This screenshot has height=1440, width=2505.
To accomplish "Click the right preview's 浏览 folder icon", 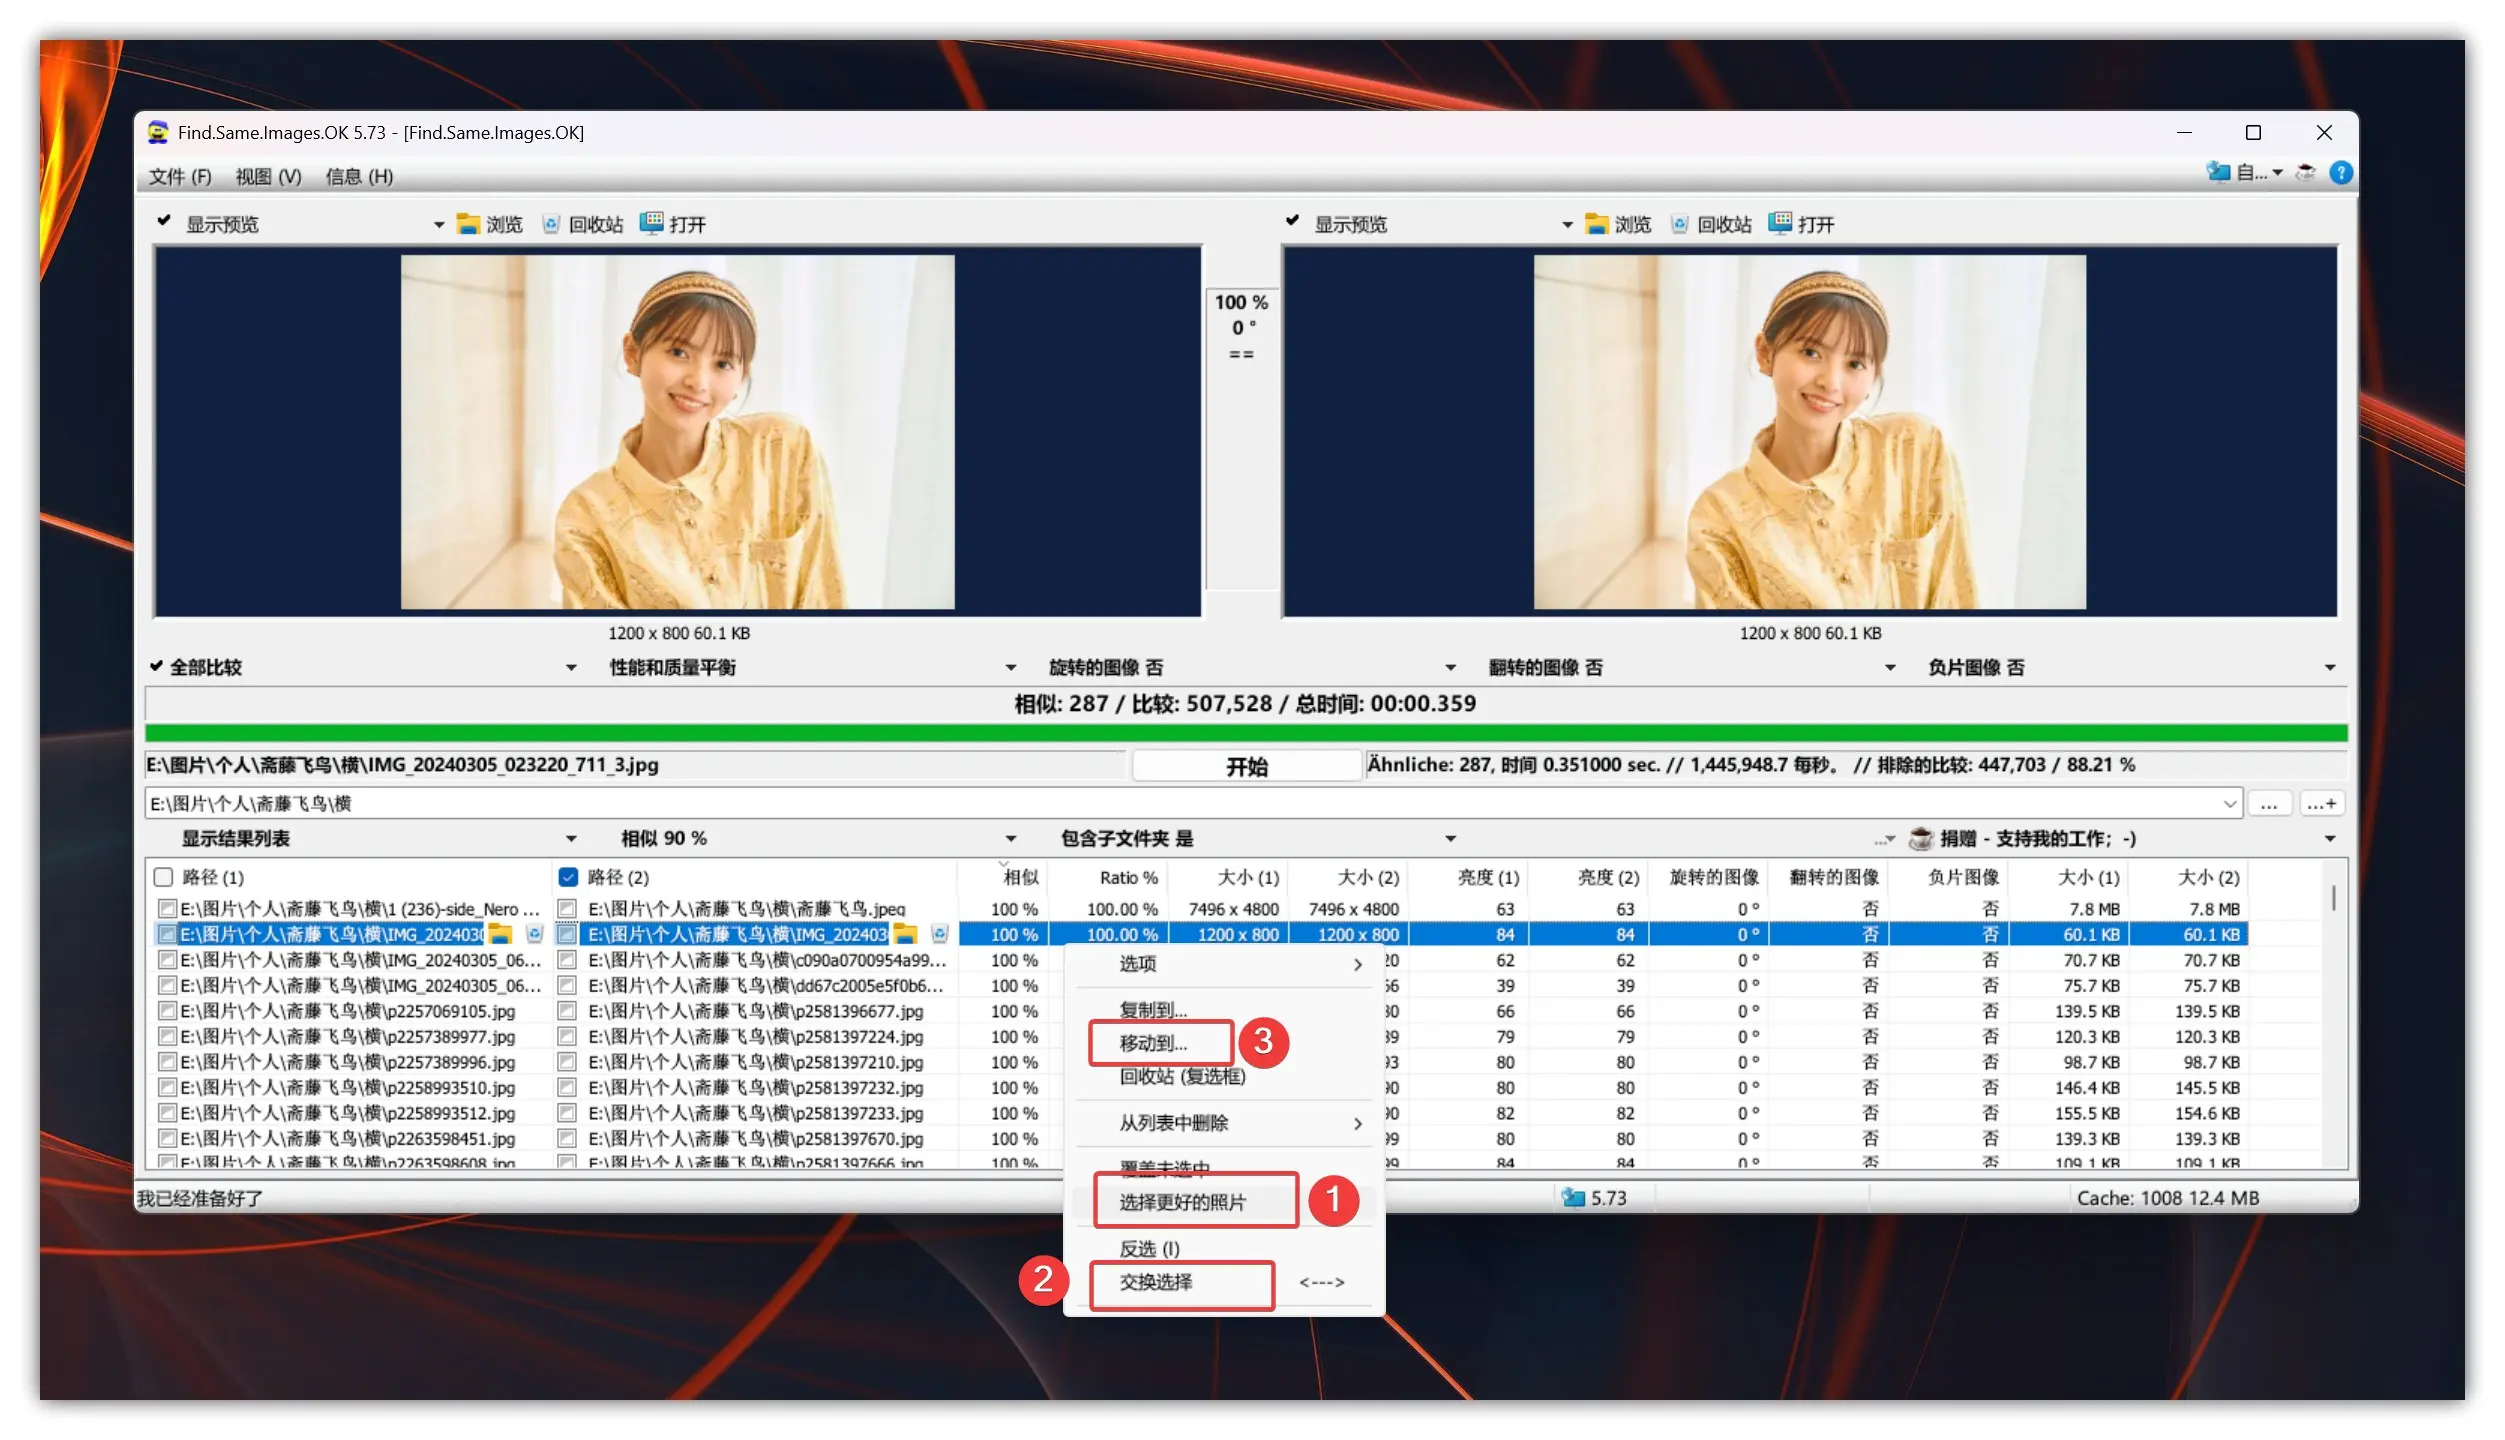I will 1596,224.
